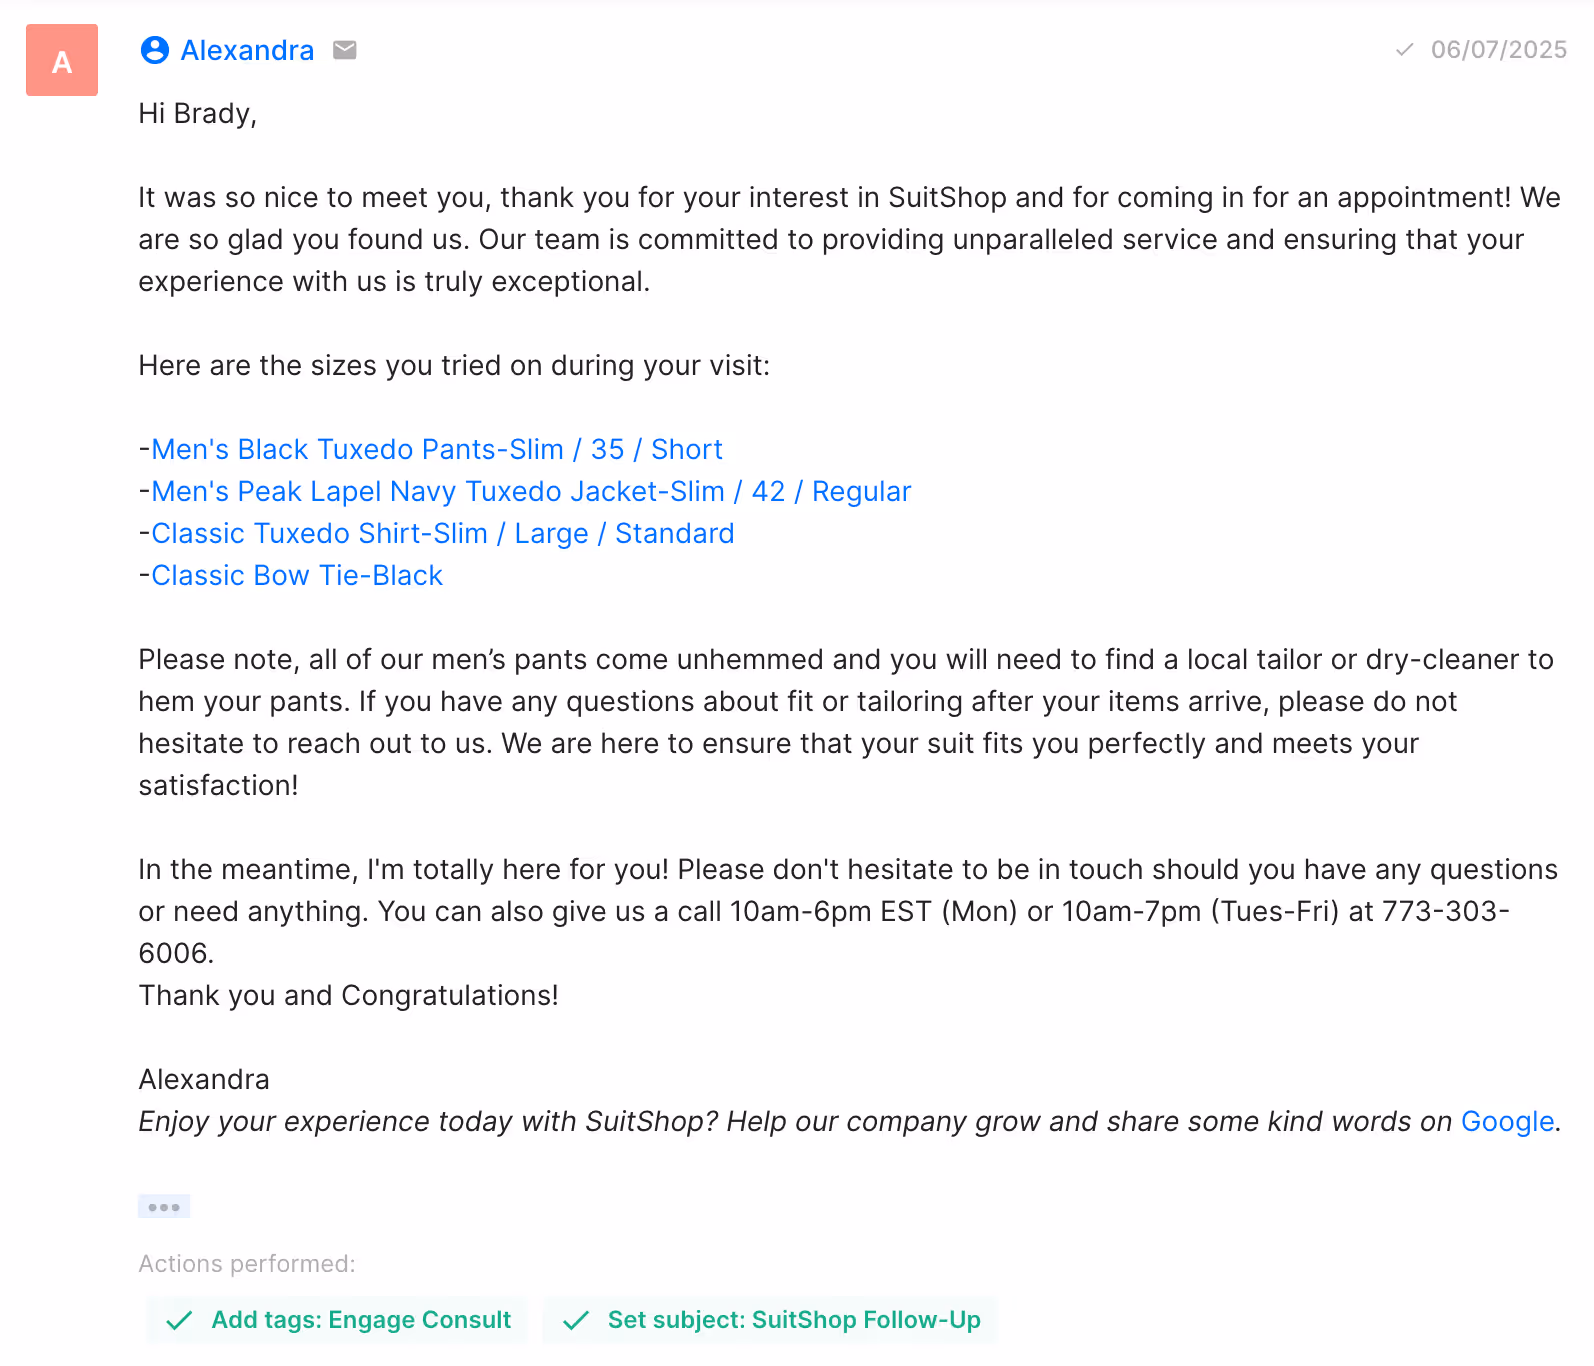Click the checkmark inside the Engage Consult chip
1594x1366 pixels.
[x=179, y=1320]
